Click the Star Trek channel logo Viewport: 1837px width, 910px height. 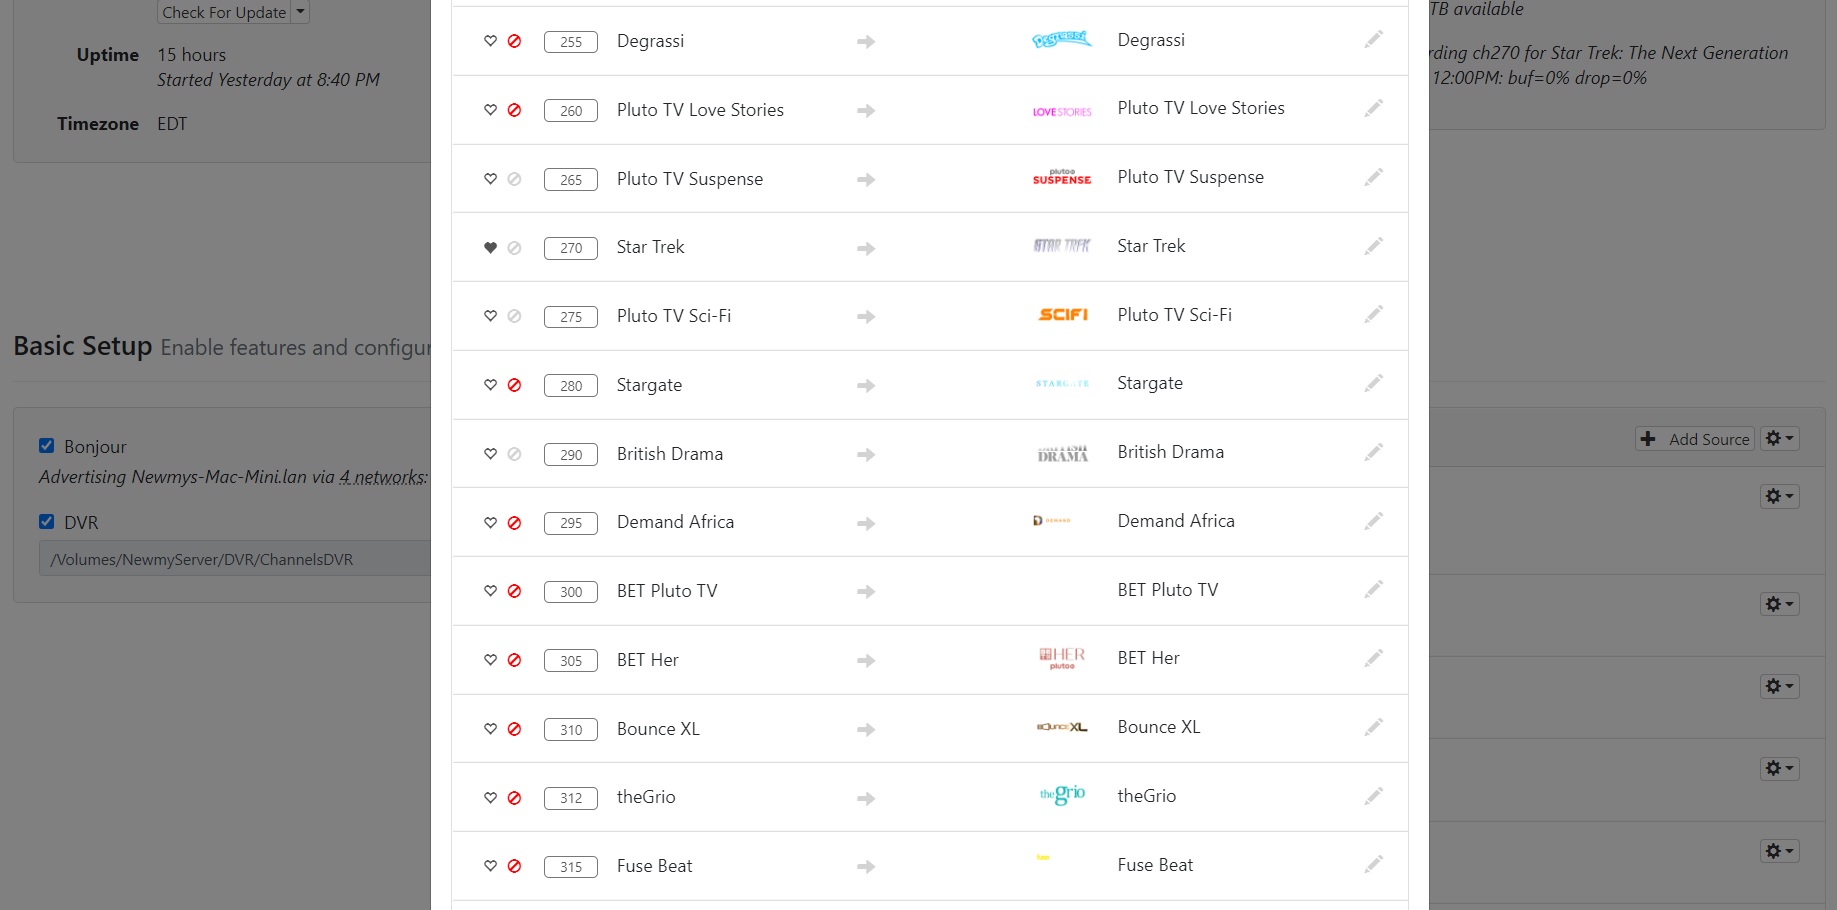[x=1061, y=245]
